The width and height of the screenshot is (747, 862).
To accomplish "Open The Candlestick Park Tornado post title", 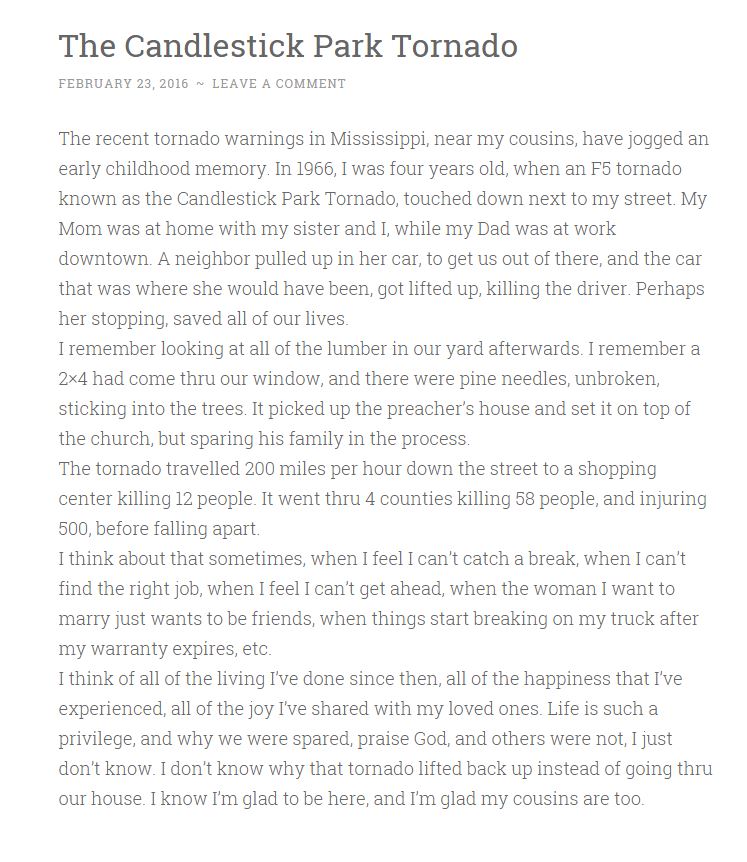I will [x=288, y=46].
